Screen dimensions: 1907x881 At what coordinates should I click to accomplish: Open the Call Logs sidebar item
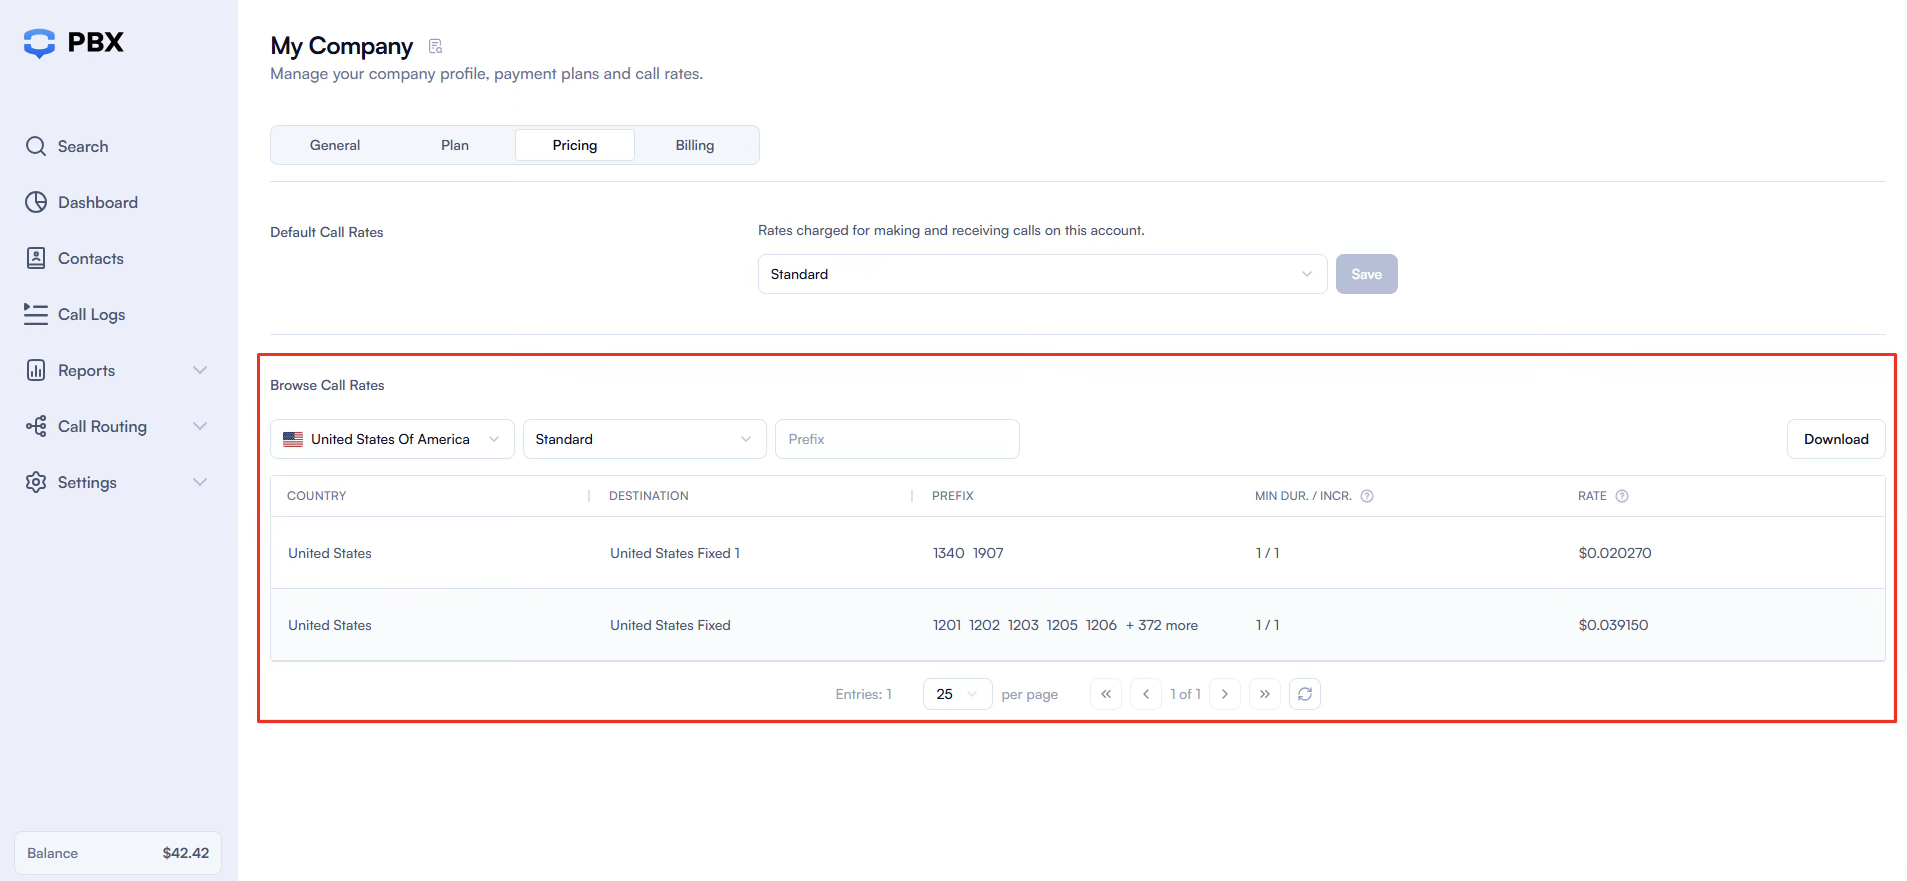click(91, 314)
